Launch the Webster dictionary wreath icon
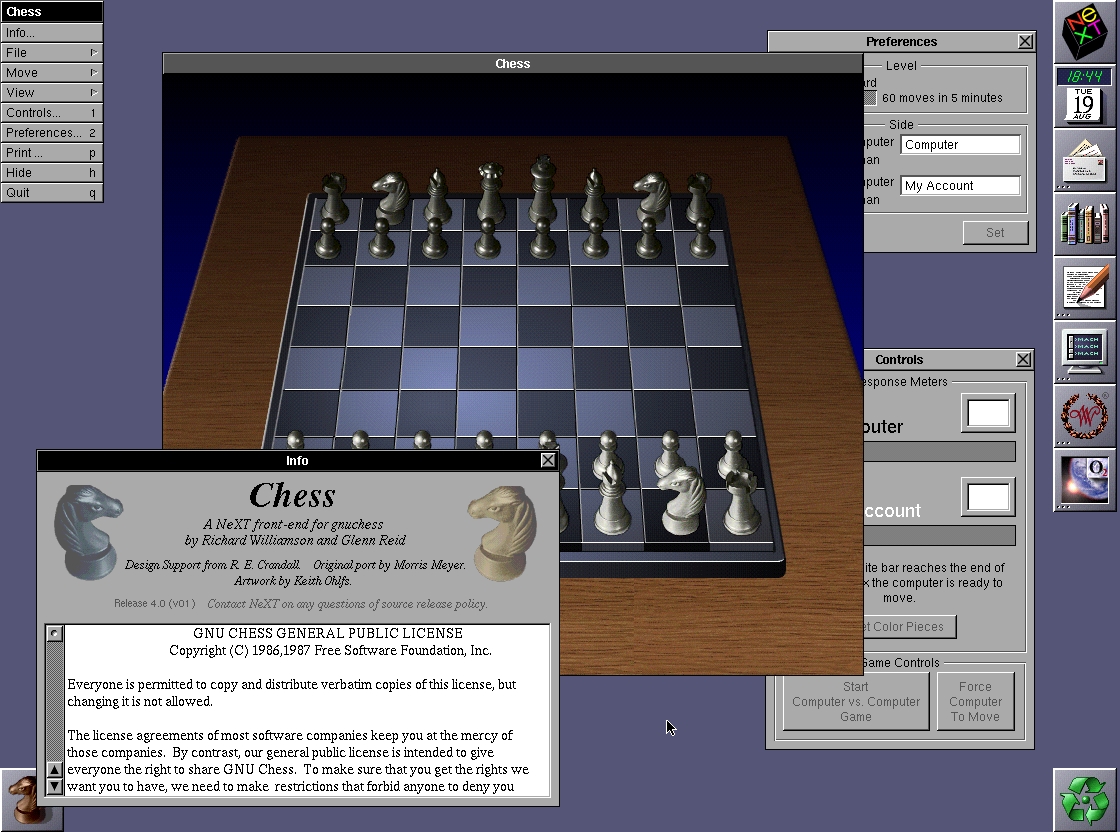Viewport: 1120px width, 832px height. tap(1084, 416)
